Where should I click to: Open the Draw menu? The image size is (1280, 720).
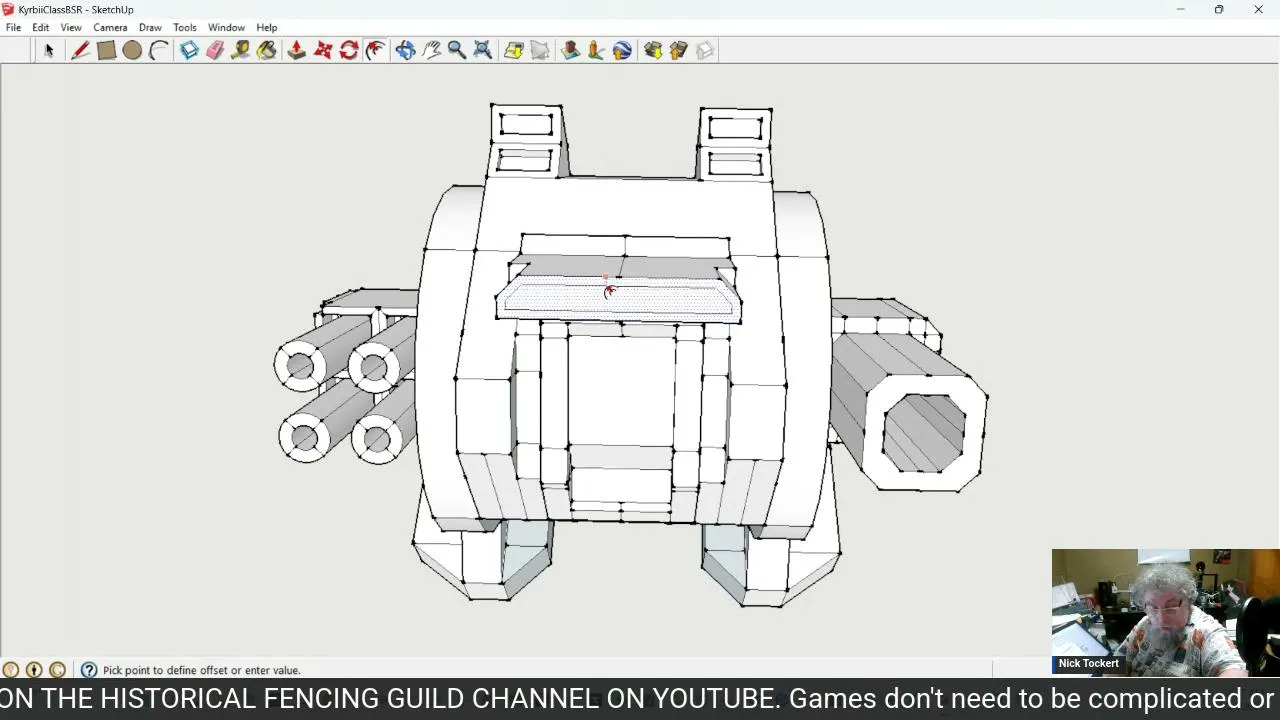150,27
